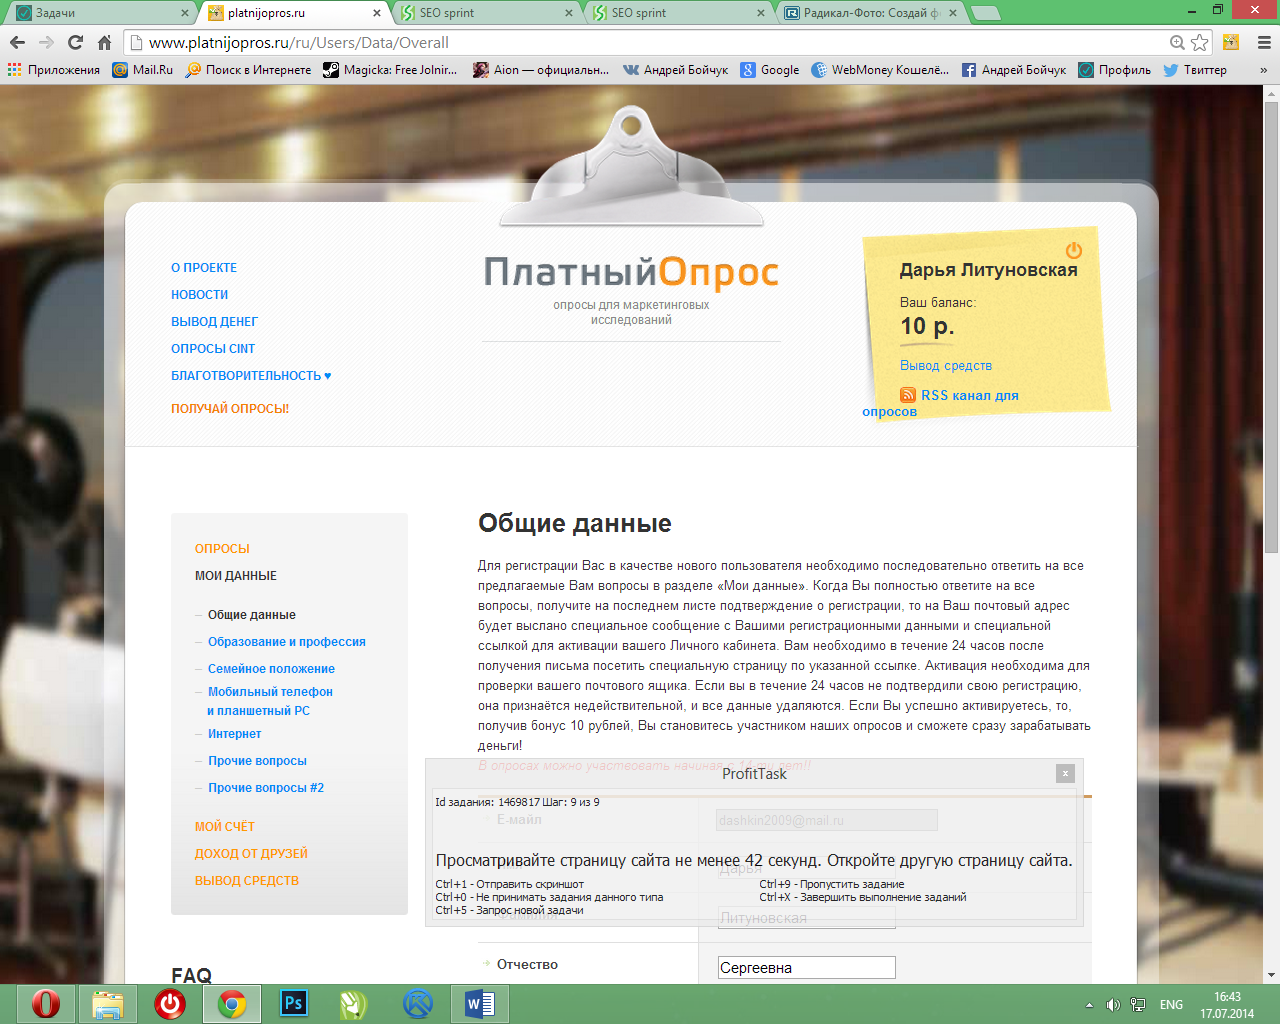Click the browser forward arrow

tap(46, 42)
